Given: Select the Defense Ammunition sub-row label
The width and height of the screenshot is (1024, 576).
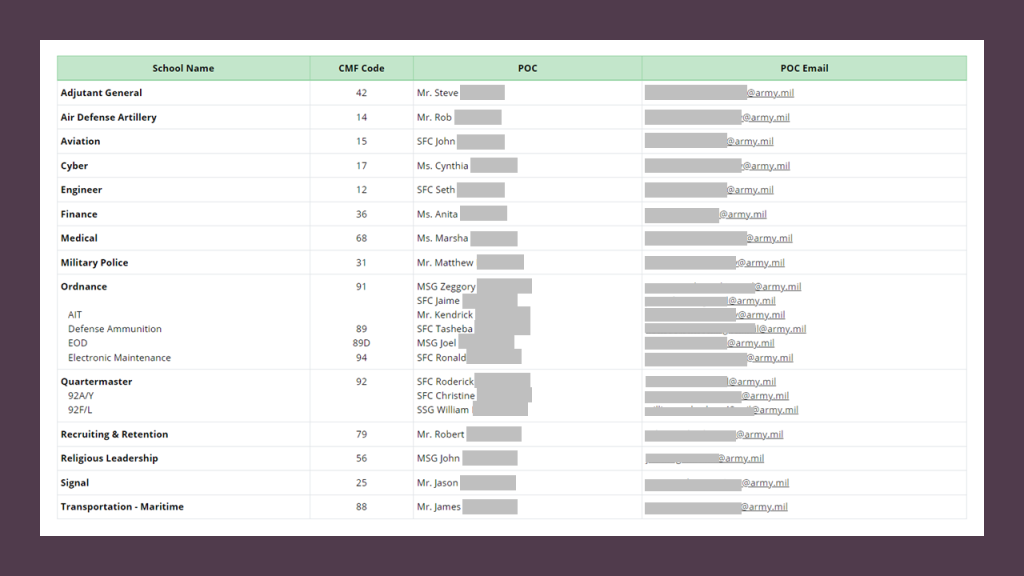Looking at the screenshot, I should pyautogui.click(x=114, y=329).
